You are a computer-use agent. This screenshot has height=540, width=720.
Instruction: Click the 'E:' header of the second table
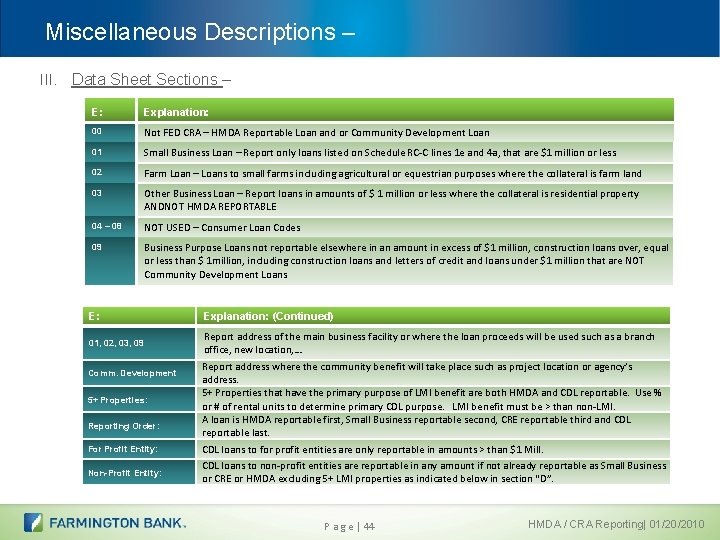[x=139, y=315]
